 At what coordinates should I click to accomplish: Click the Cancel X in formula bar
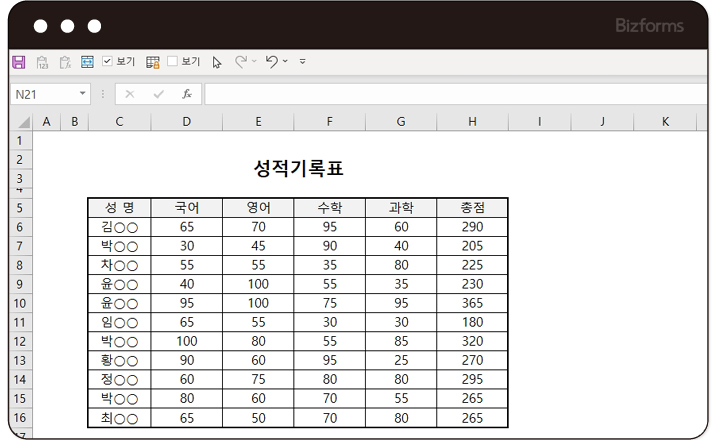point(130,94)
